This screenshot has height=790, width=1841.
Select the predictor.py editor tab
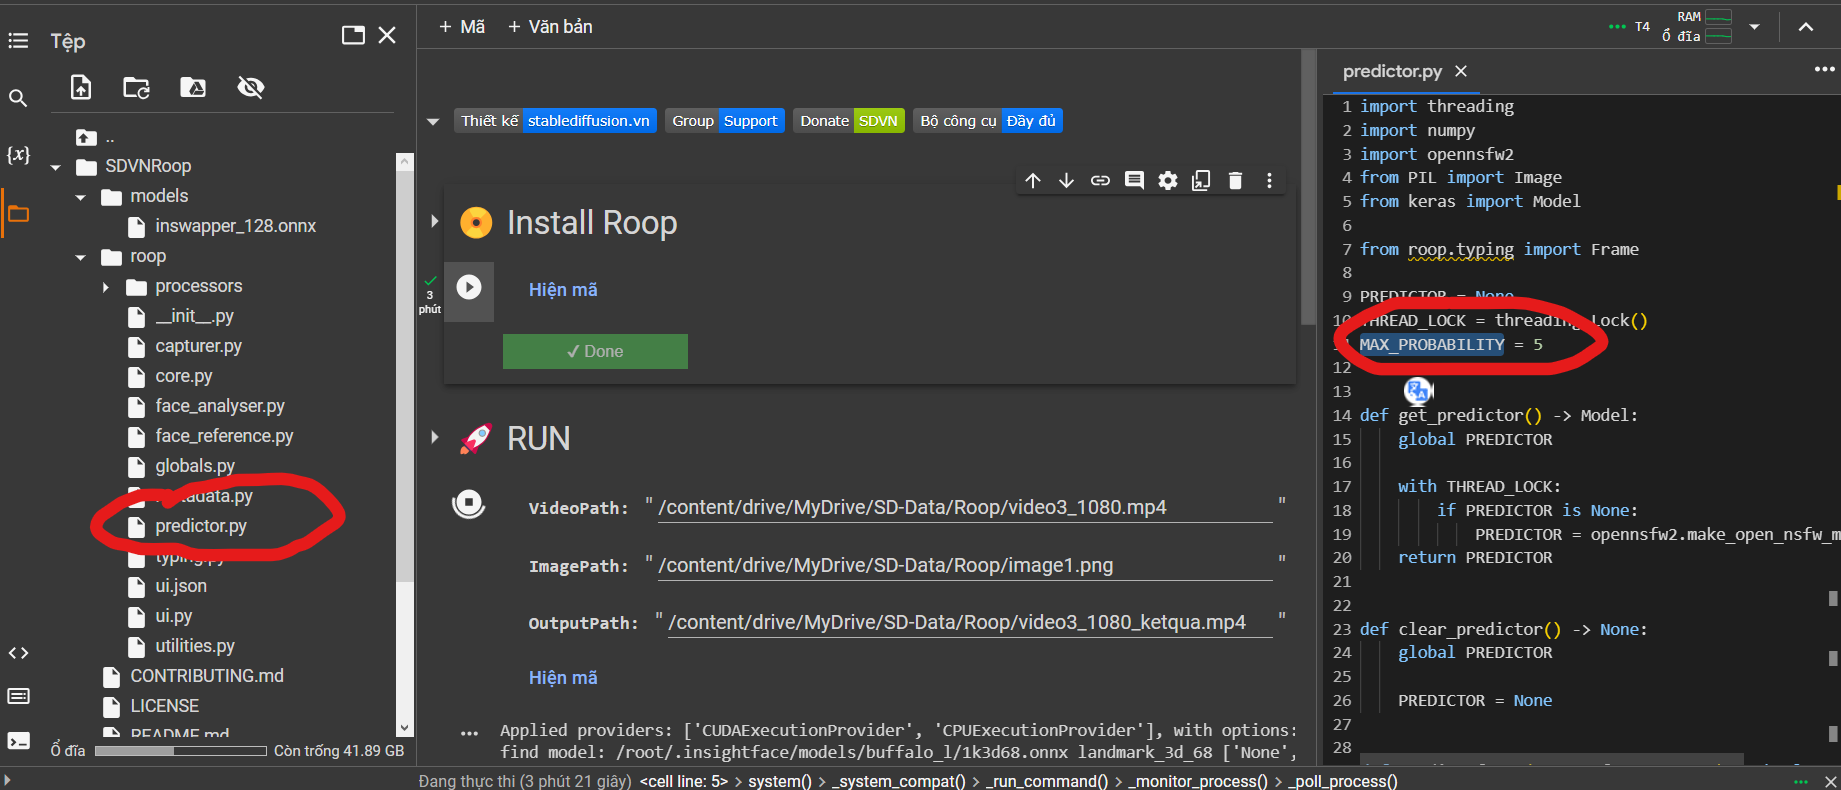[1392, 71]
